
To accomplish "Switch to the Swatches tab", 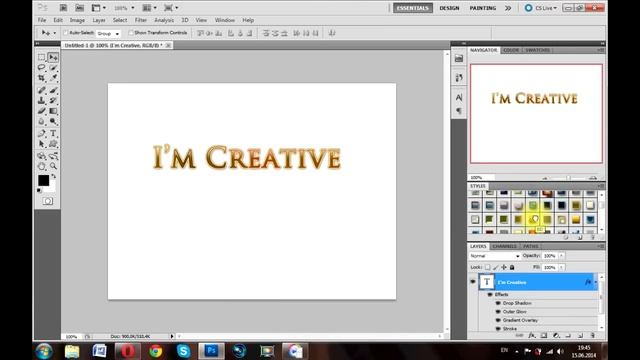I will (537, 50).
